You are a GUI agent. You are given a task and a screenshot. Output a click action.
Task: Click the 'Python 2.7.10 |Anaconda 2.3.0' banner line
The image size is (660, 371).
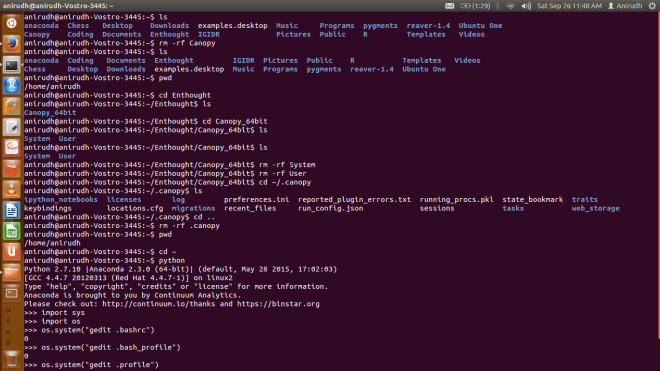pyautogui.click(x=181, y=269)
